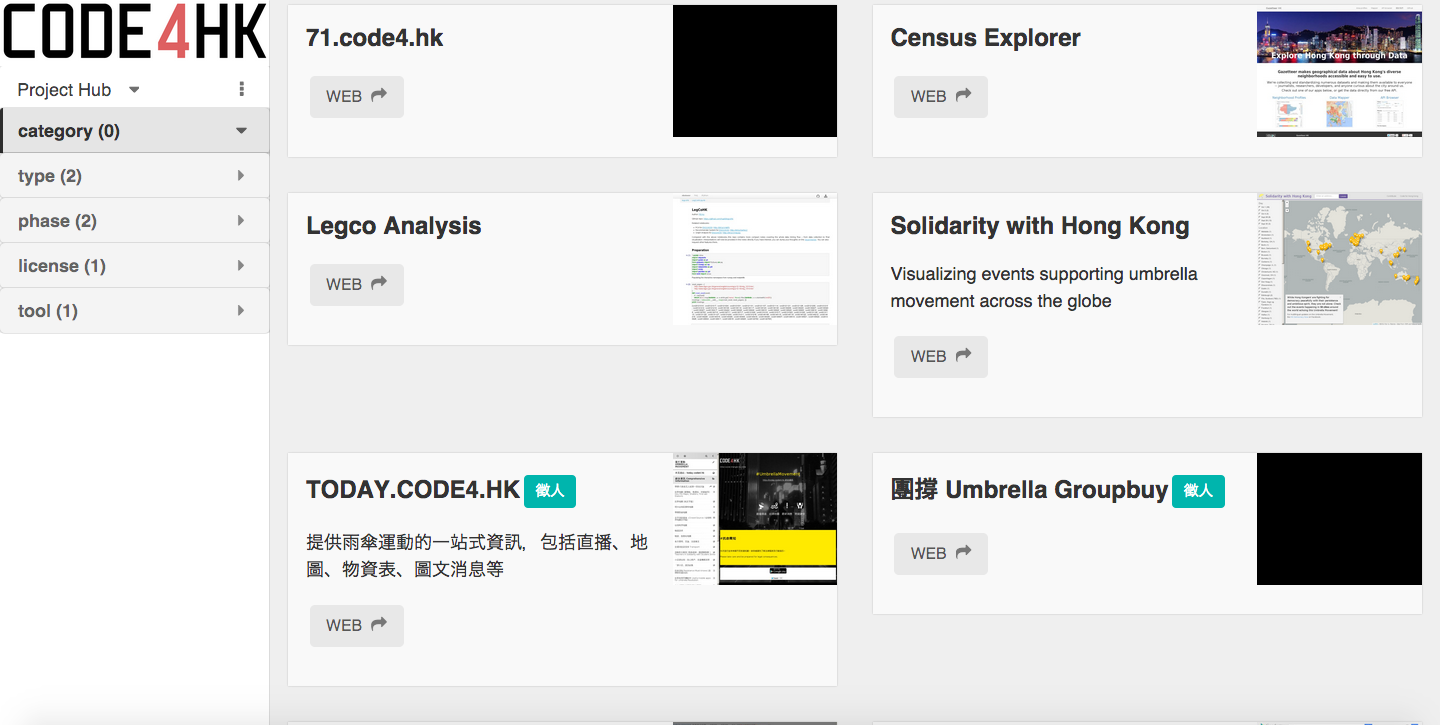Image resolution: width=1440 pixels, height=725 pixels.
Task: Click the TODAY.CODE4.HK thumbnail
Action: point(755,519)
